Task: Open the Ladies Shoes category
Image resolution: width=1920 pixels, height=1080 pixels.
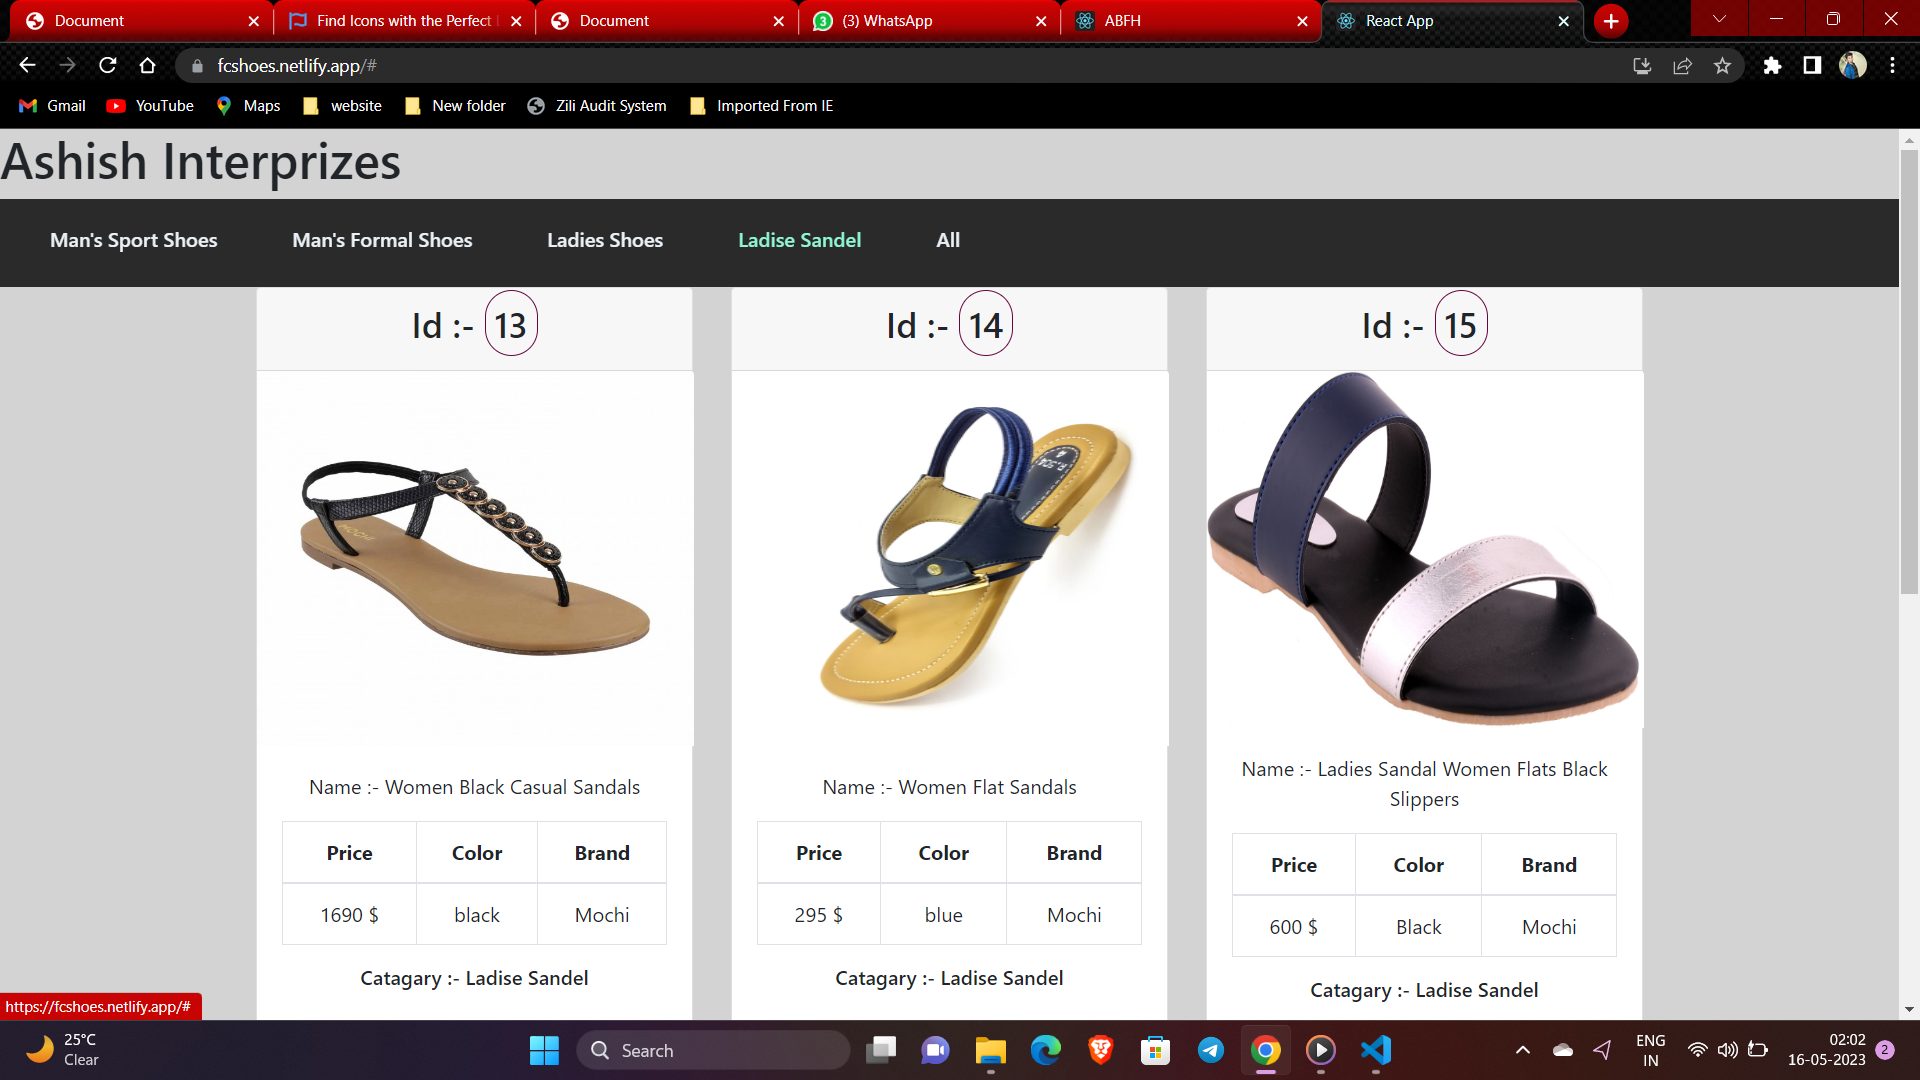Action: pyautogui.click(x=605, y=240)
